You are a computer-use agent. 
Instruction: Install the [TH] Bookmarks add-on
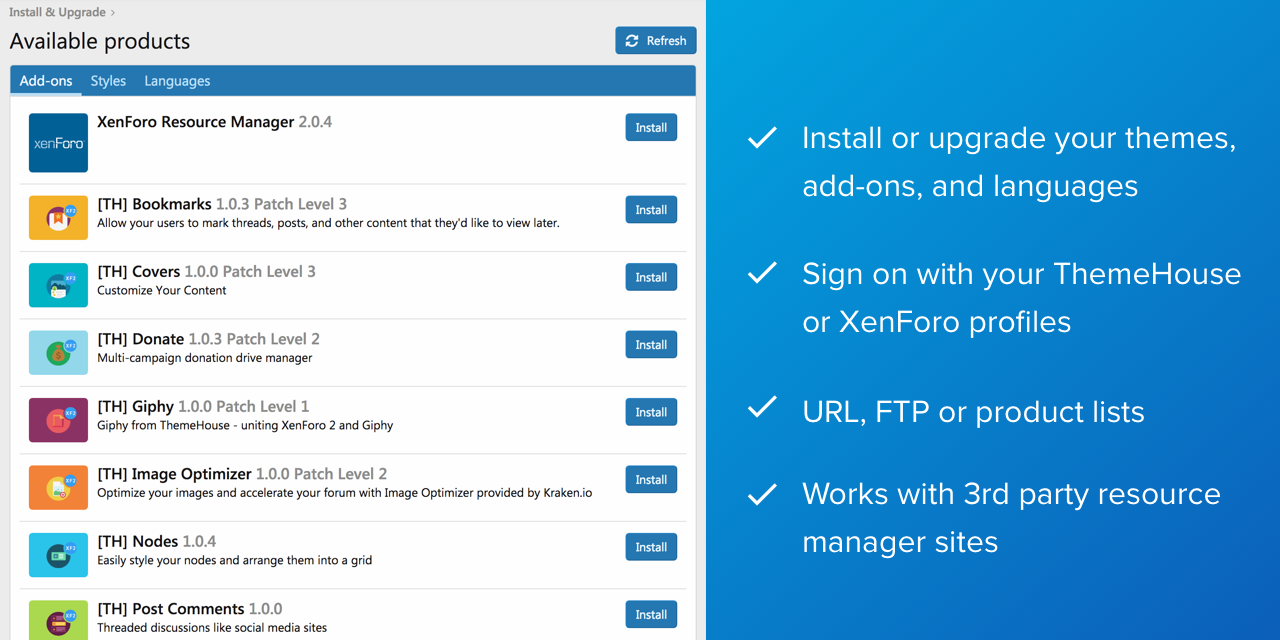pyautogui.click(x=651, y=210)
